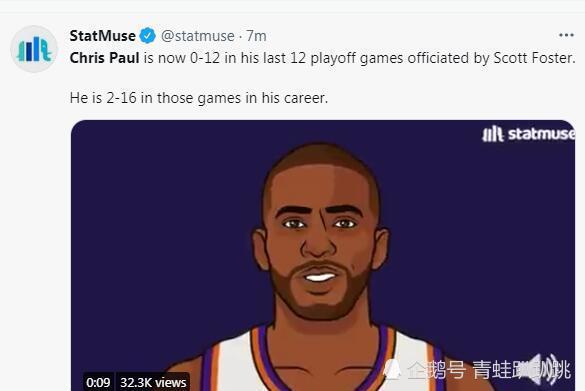This screenshot has width=585, height=391.
Task: Play the video on the player's face
Action: point(320,239)
